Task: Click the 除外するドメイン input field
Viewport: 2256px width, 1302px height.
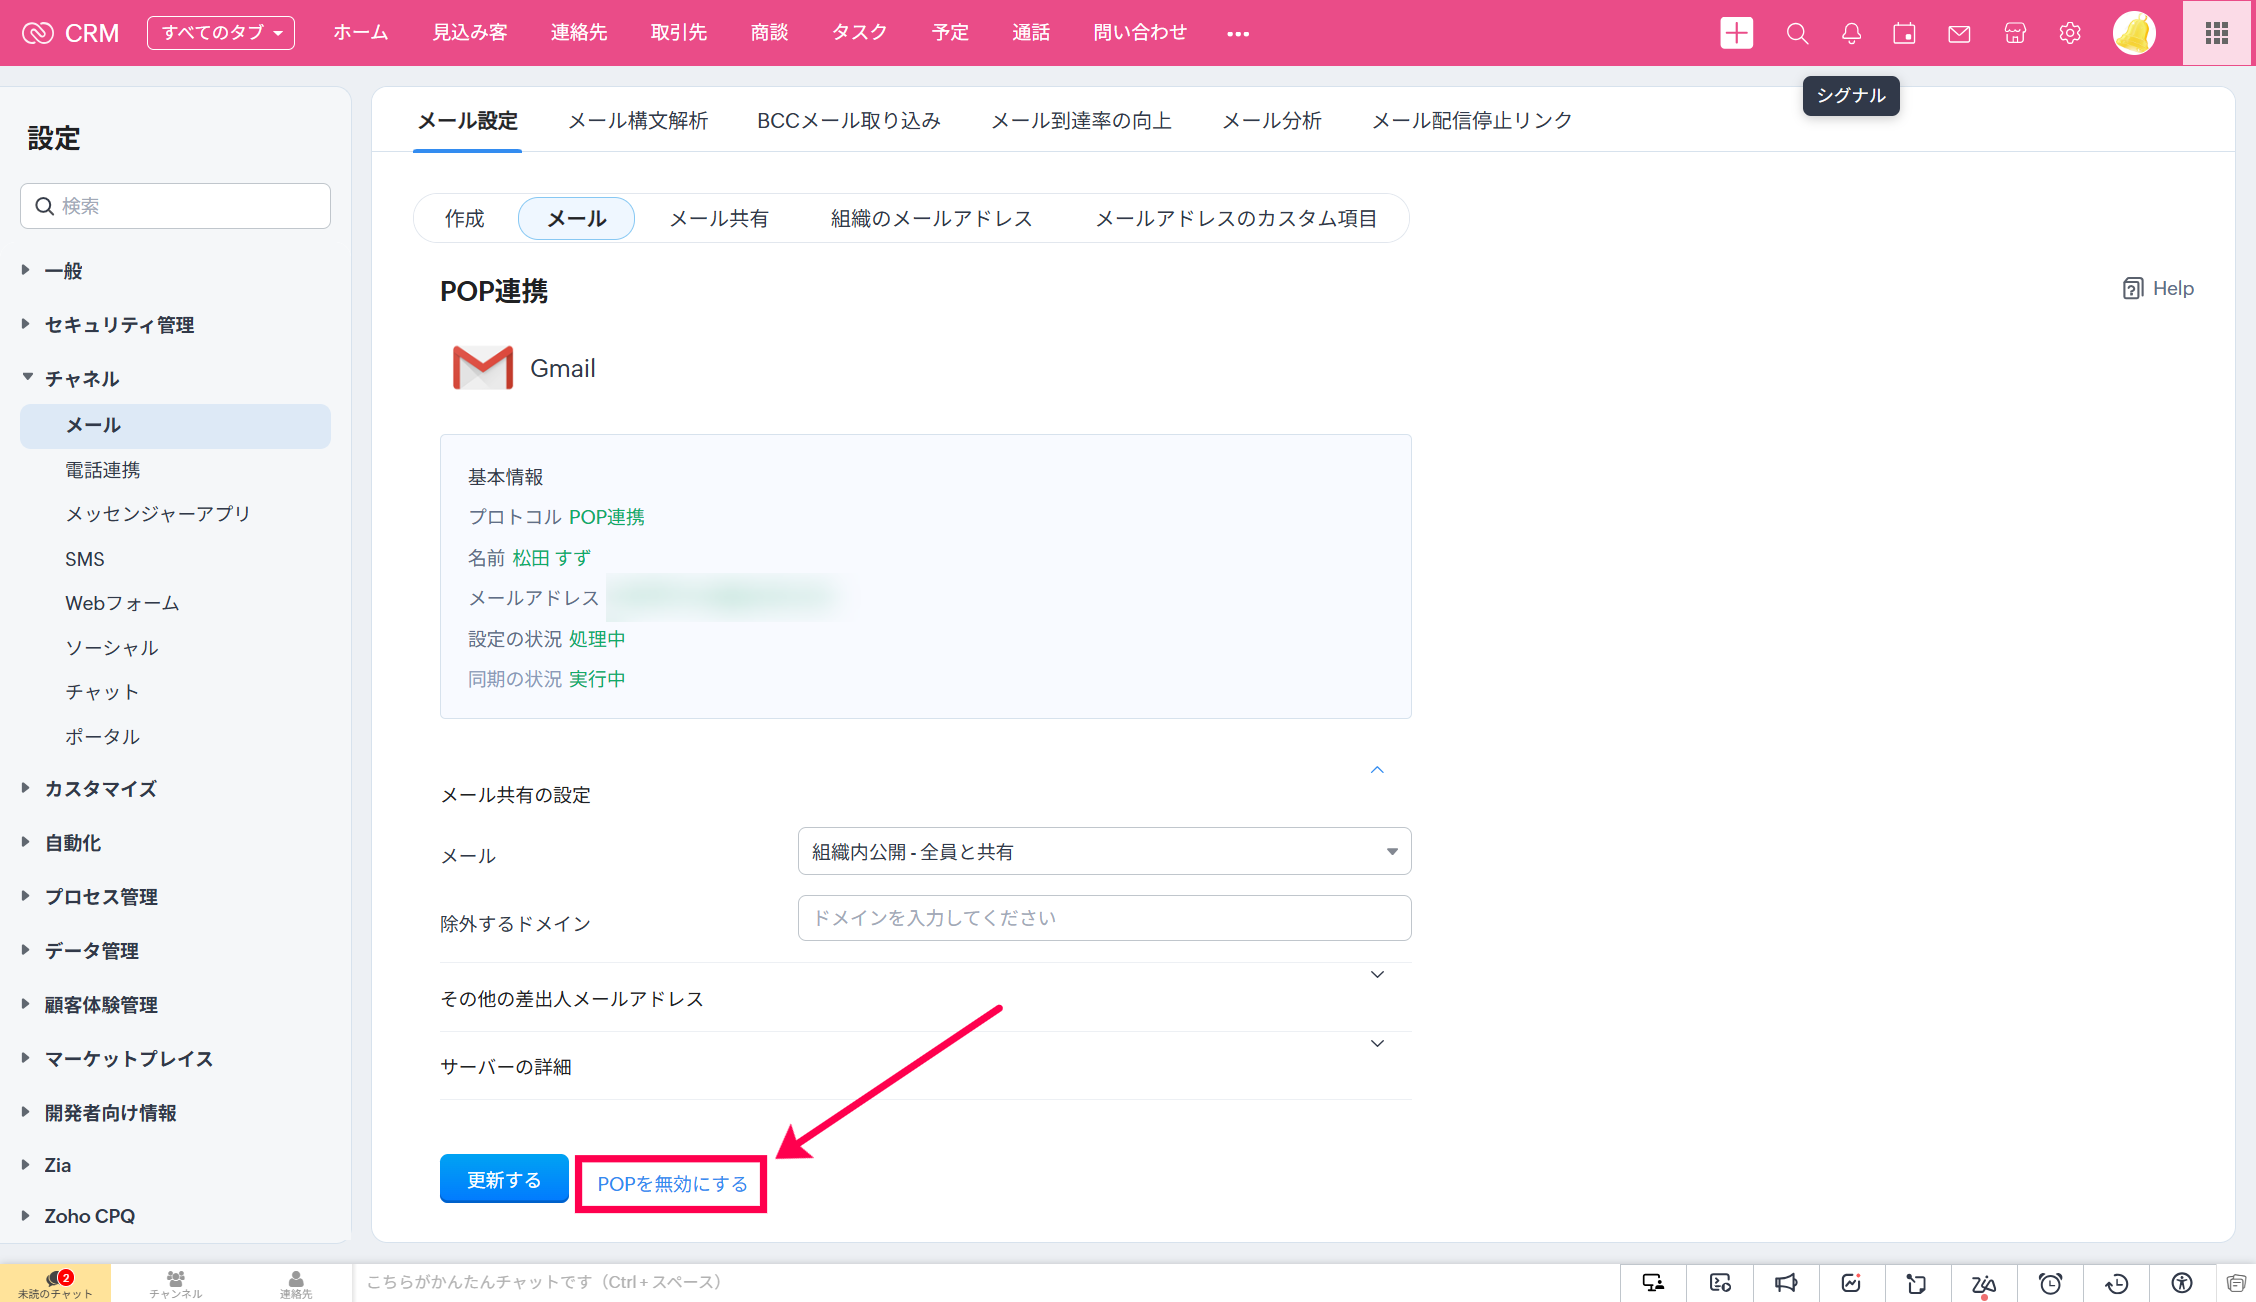Action: 1104,918
